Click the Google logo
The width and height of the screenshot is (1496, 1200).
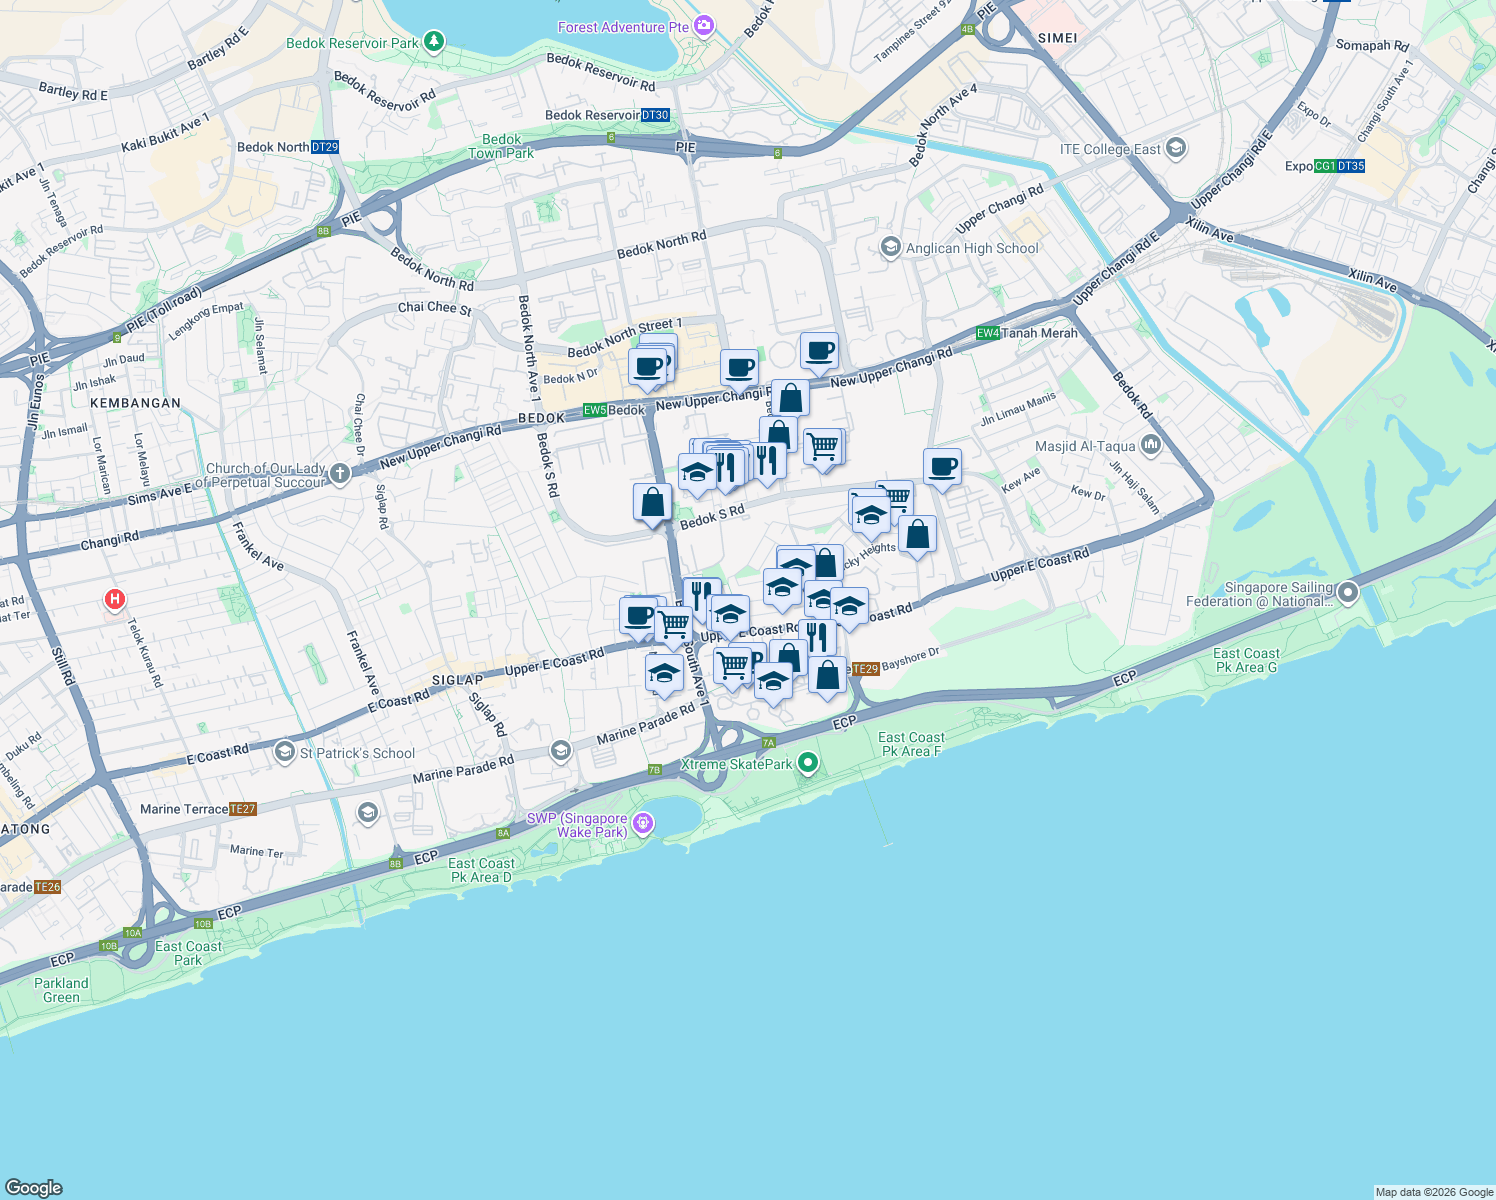(34, 1187)
